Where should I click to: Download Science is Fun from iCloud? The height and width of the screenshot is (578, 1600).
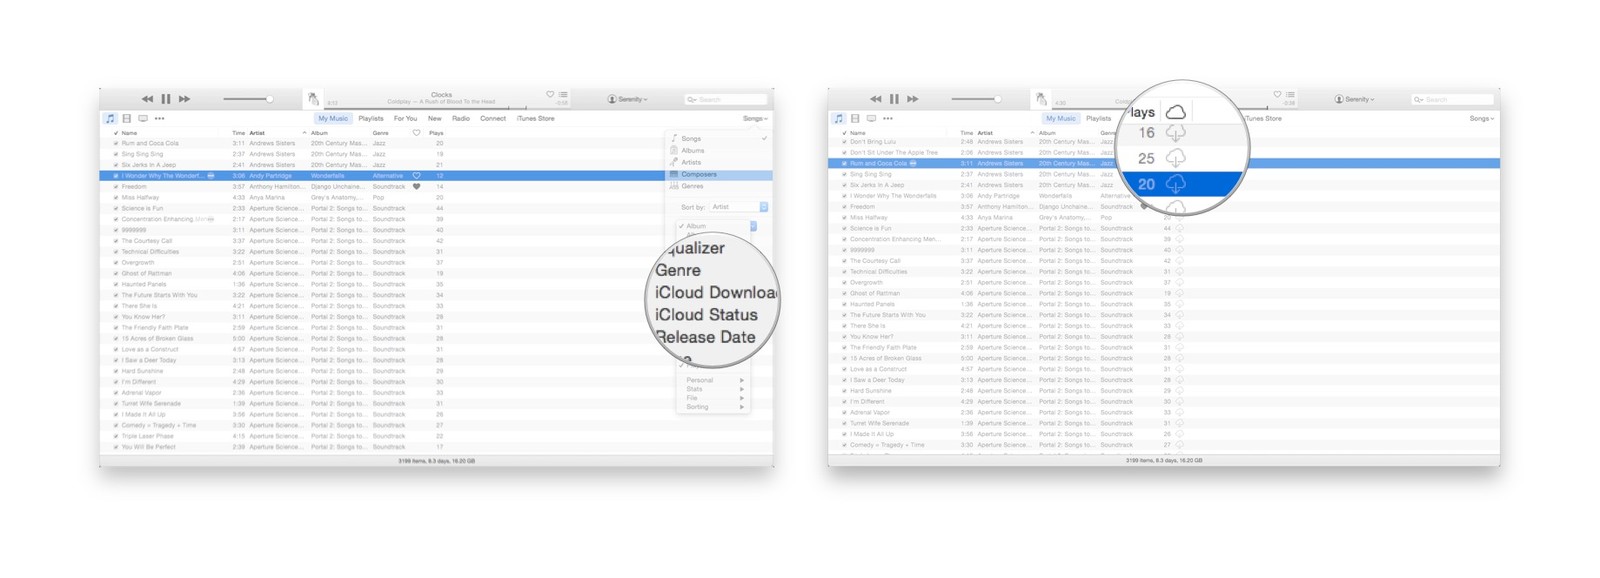[1179, 228]
